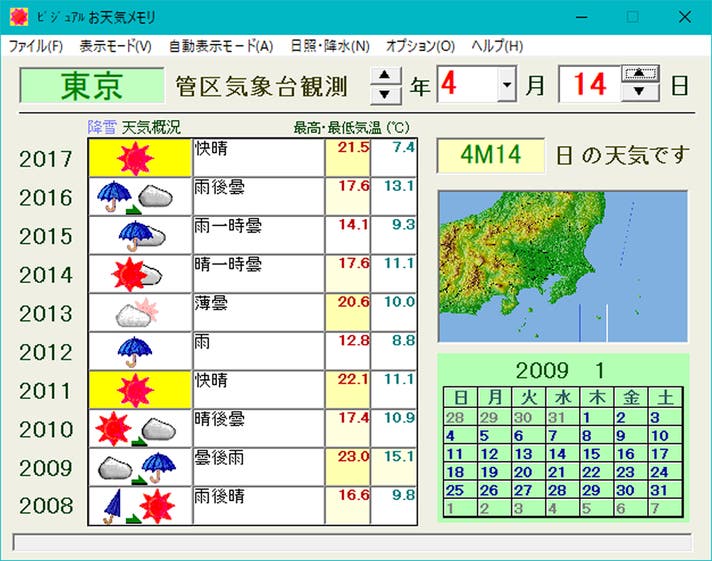Open the ファイル(F) menu
Screen dimensions: 712x561
pyautogui.click(x=35, y=46)
